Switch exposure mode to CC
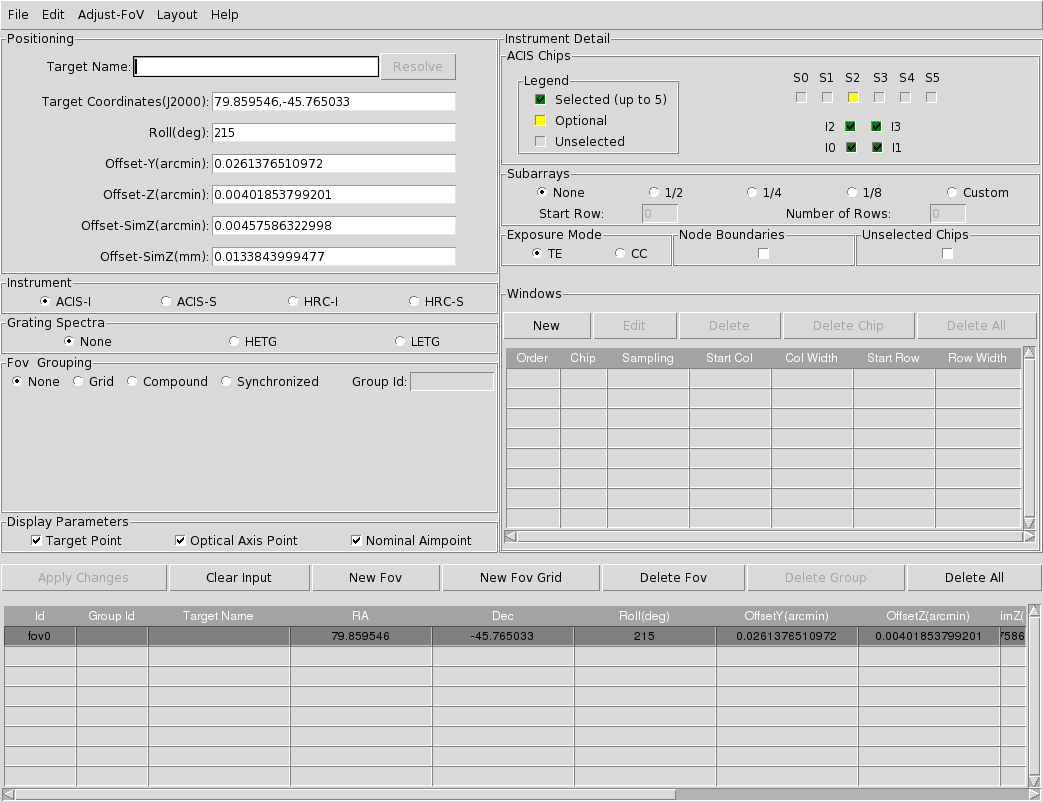Image resolution: width=1043 pixels, height=803 pixels. point(621,254)
